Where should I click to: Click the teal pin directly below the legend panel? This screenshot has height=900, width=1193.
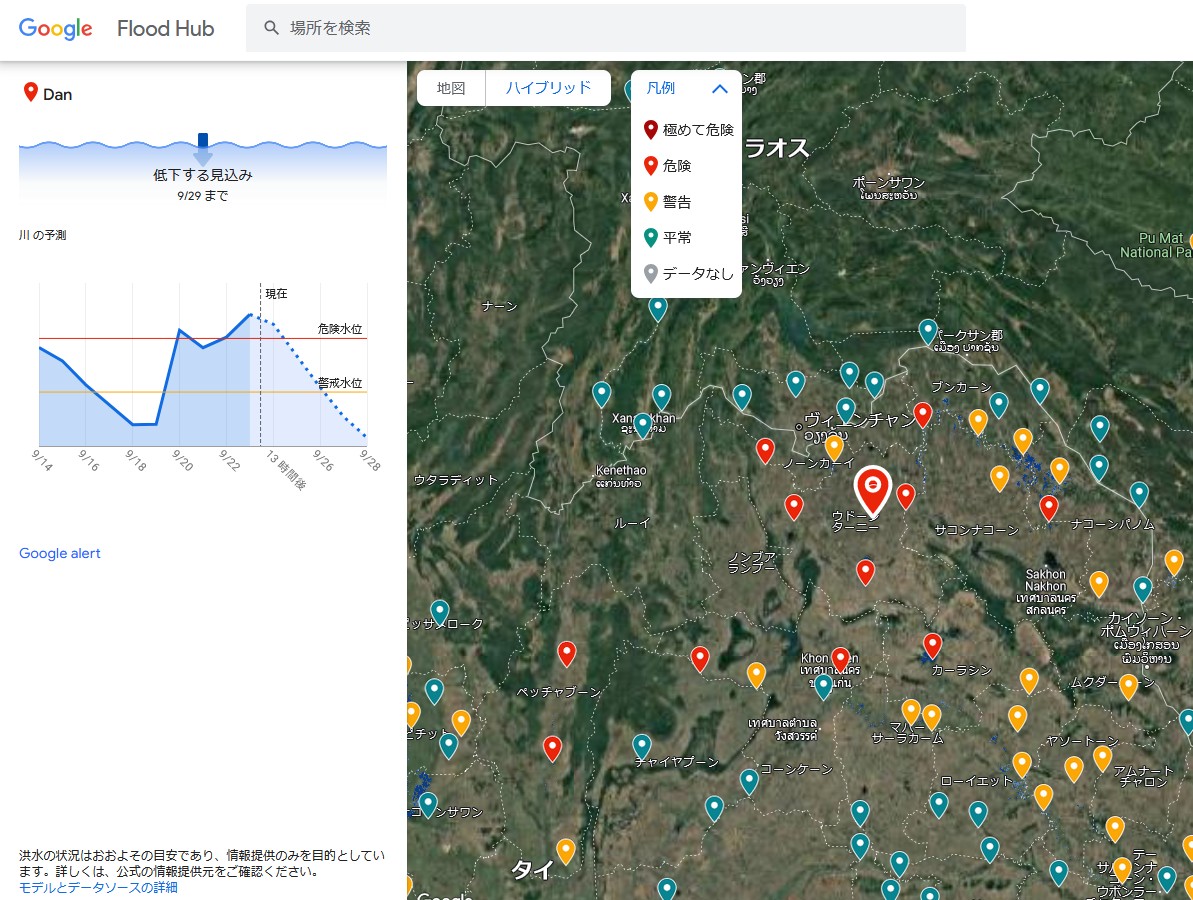[x=658, y=309]
